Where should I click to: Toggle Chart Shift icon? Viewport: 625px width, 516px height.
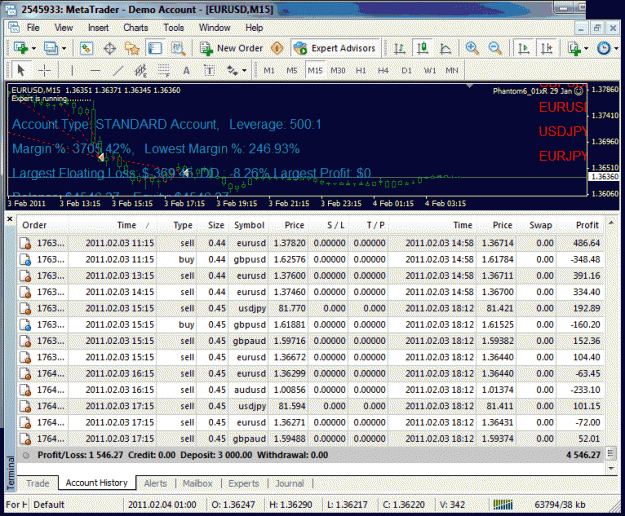point(546,48)
